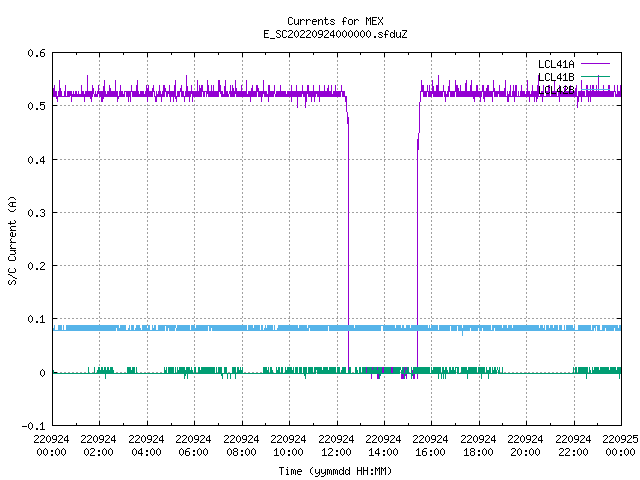Click the Y-axis label "S/C Current (A)"
This screenshot has width=640, height=480.
click(12, 240)
